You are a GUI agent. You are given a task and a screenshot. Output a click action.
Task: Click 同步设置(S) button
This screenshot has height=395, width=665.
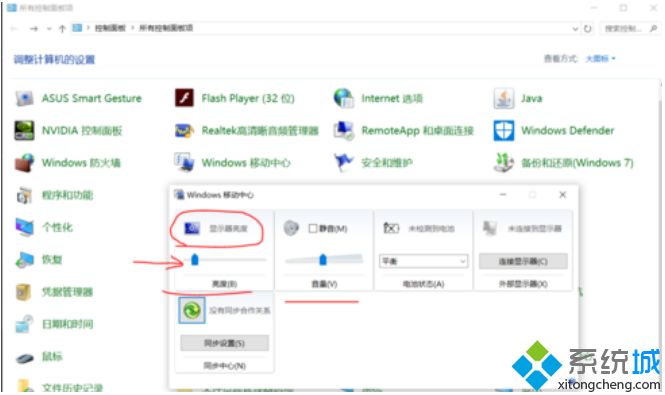click(x=224, y=343)
